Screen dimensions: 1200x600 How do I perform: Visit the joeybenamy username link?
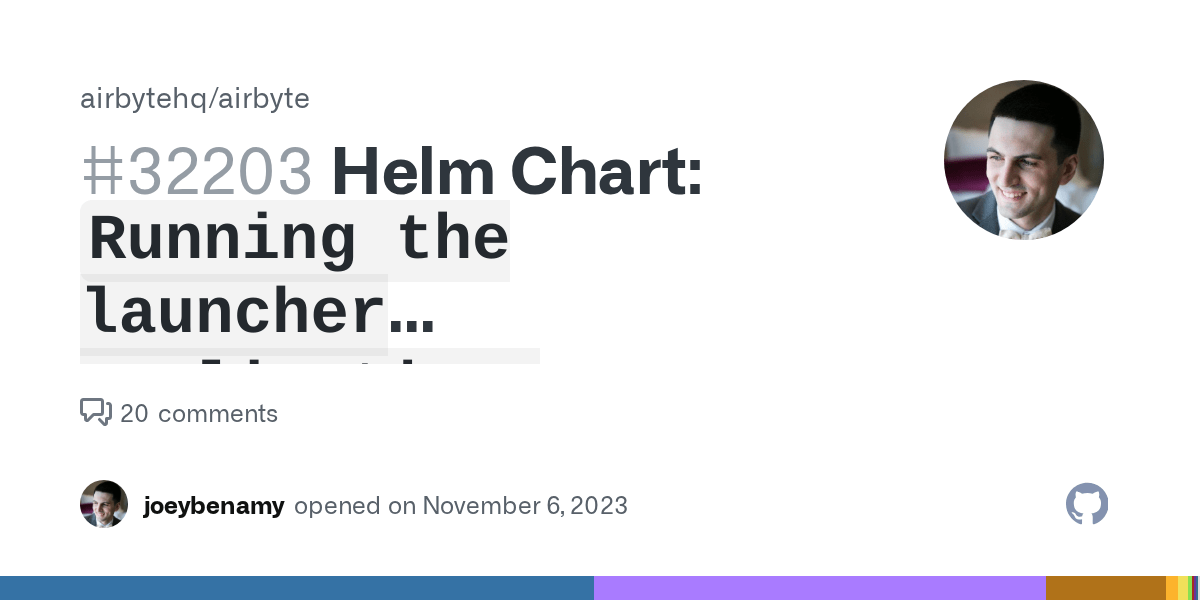(214, 505)
